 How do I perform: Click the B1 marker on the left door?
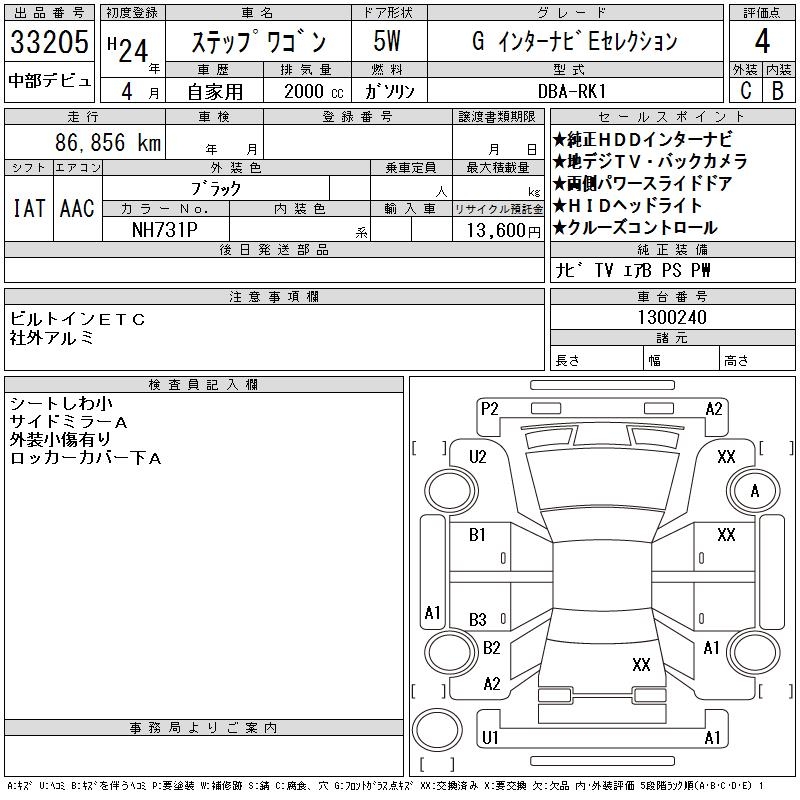click(x=478, y=535)
